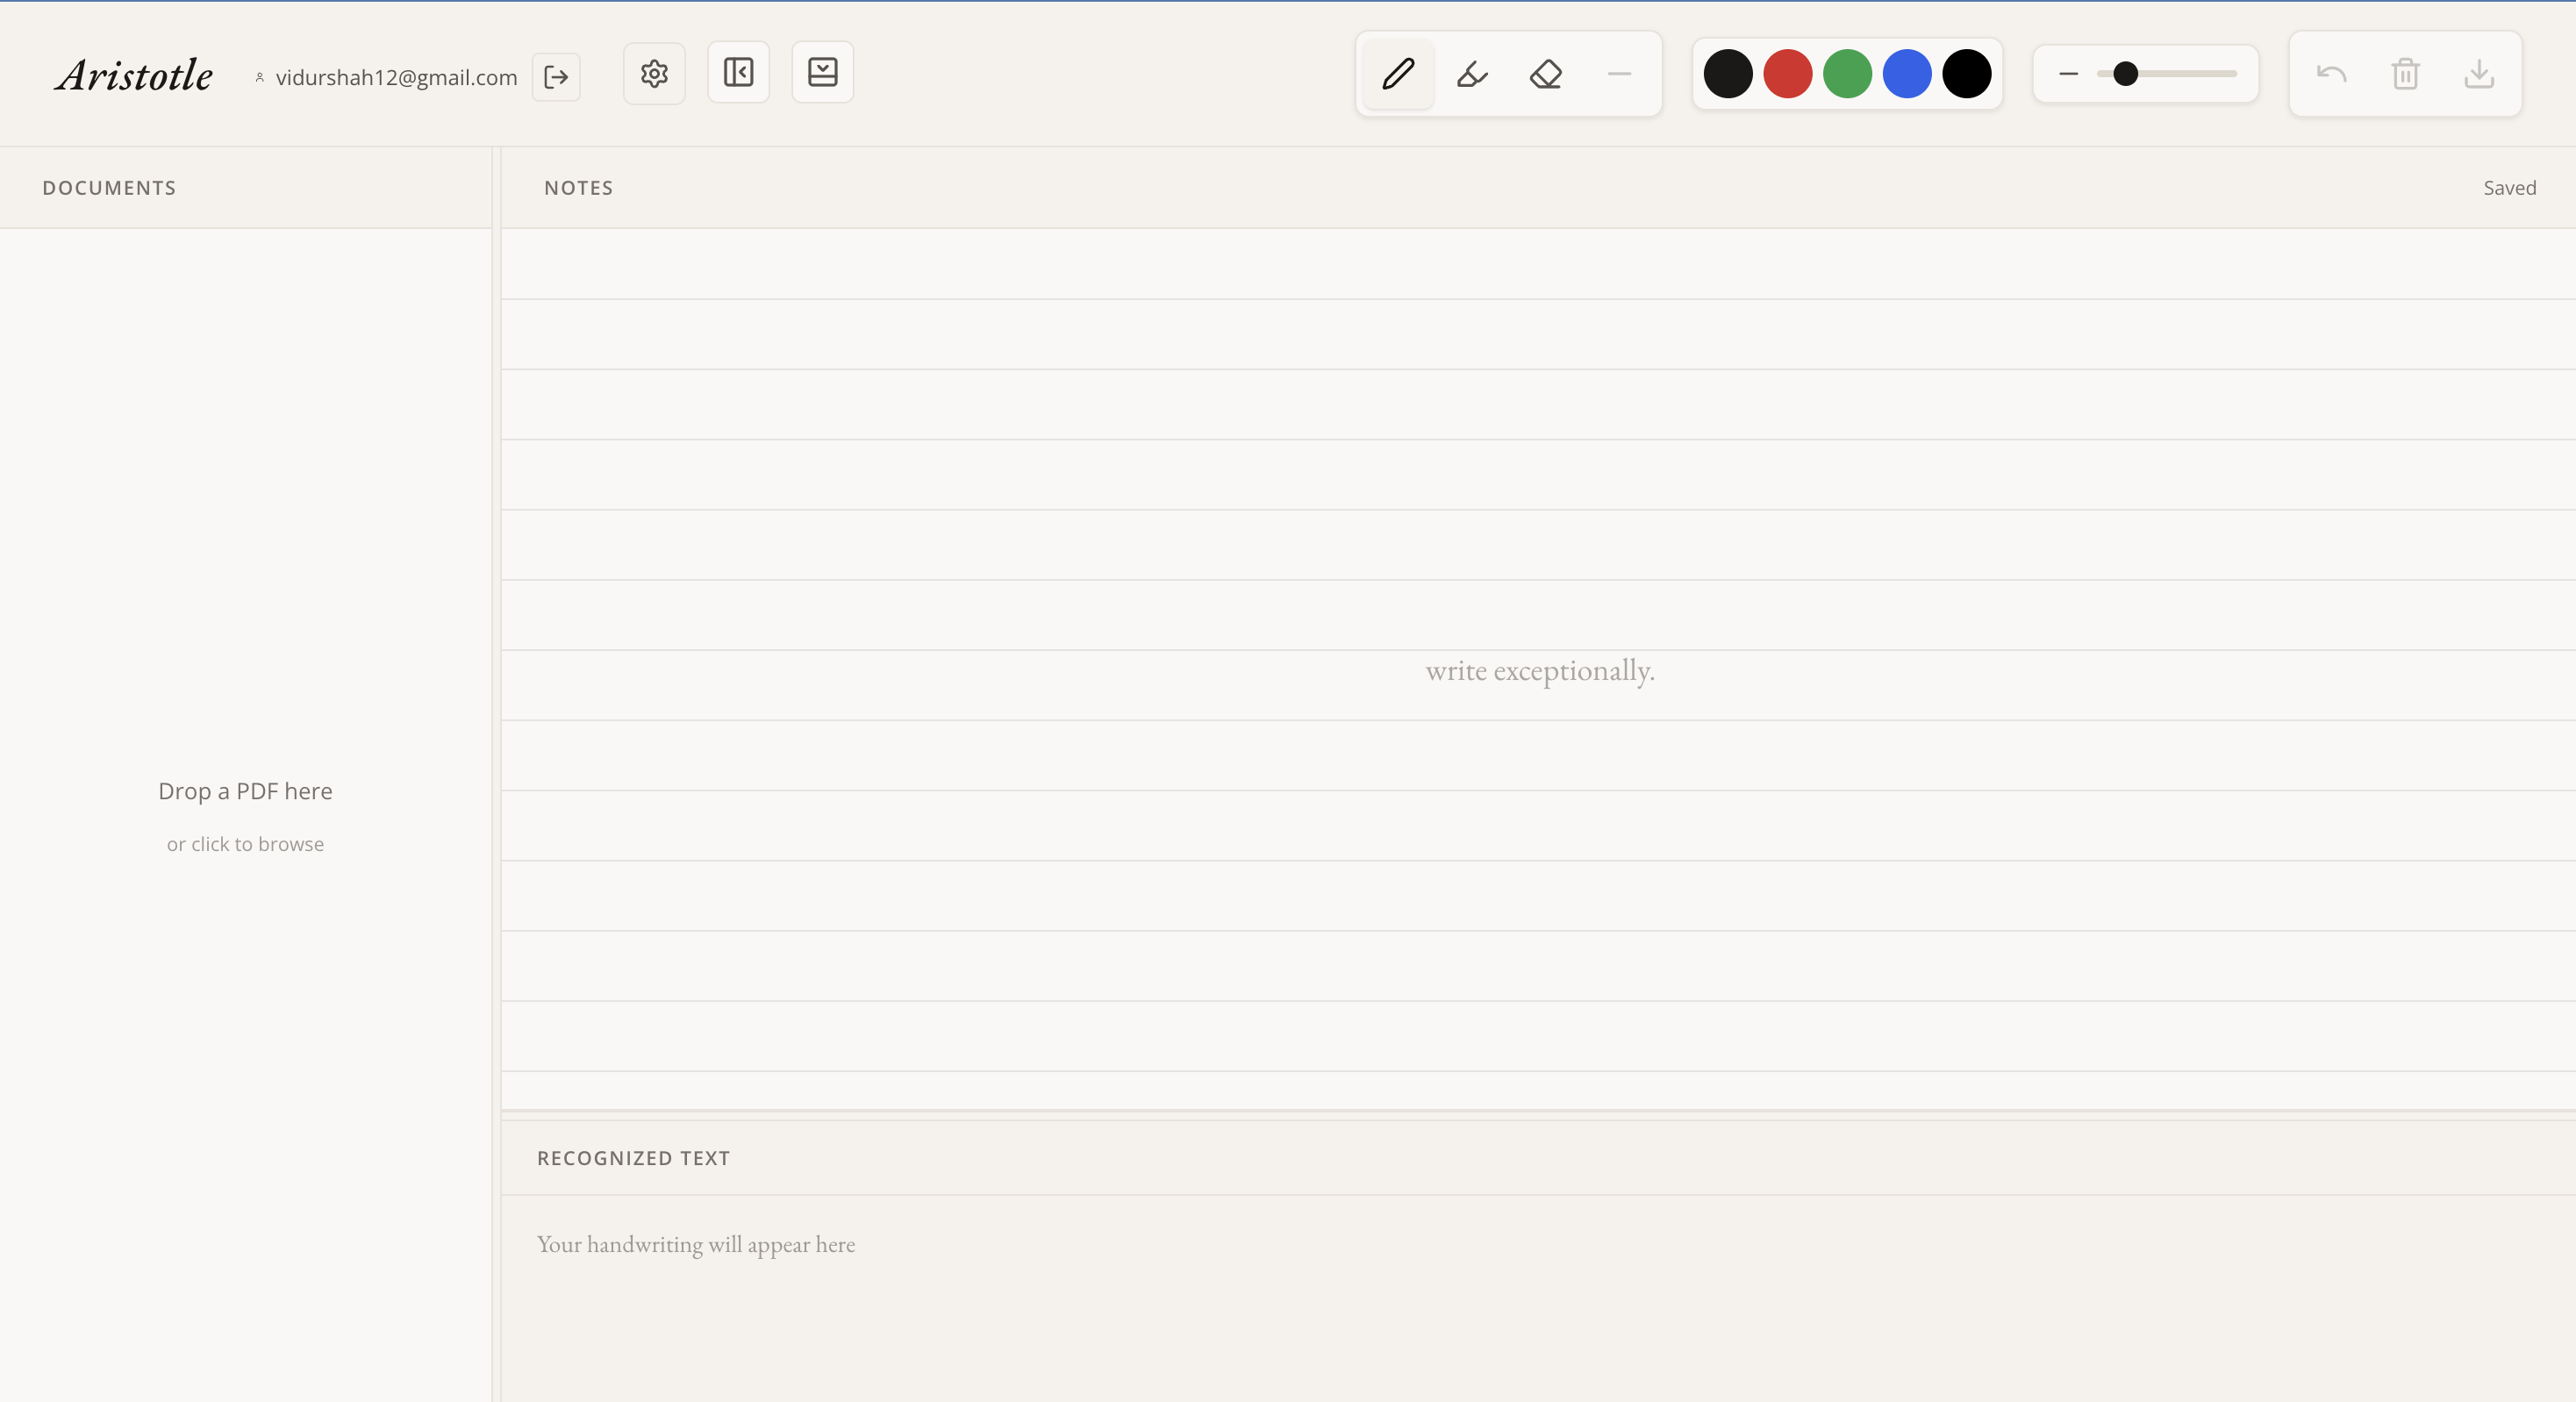Toggle the bottom recognized text panel

click(822, 72)
